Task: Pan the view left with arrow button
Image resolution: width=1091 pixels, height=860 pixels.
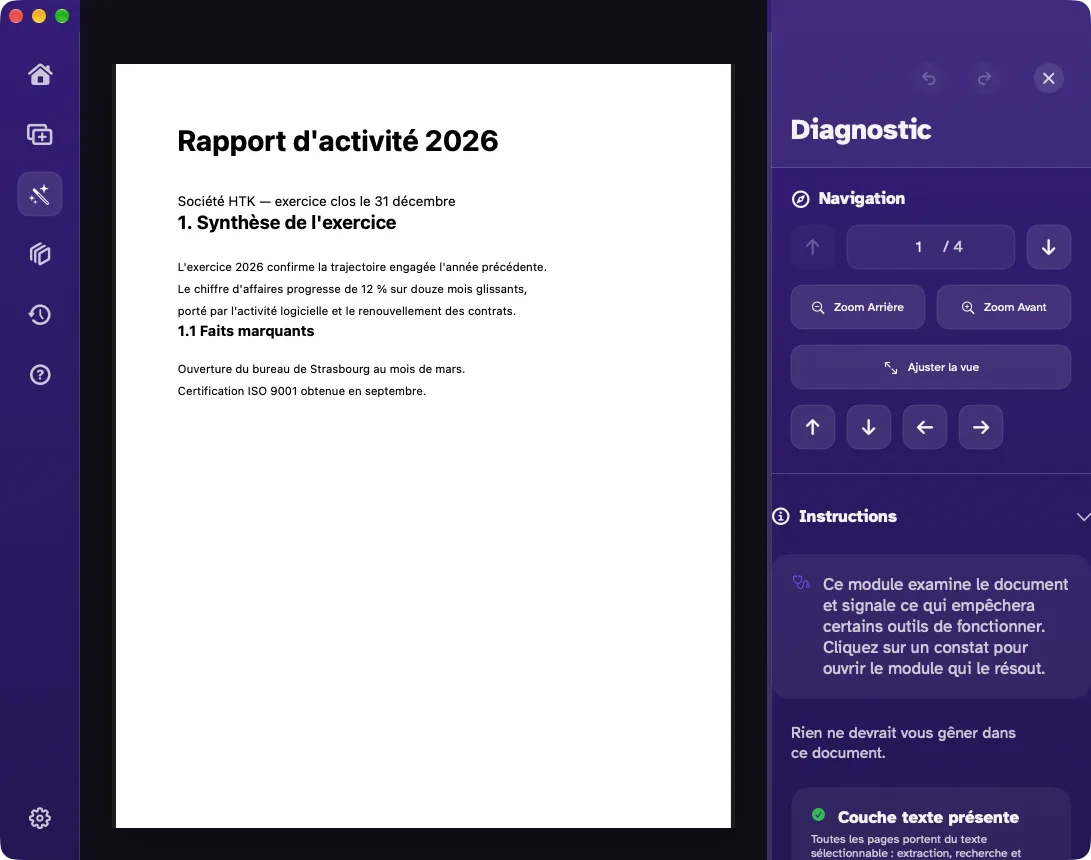Action: tap(925, 427)
